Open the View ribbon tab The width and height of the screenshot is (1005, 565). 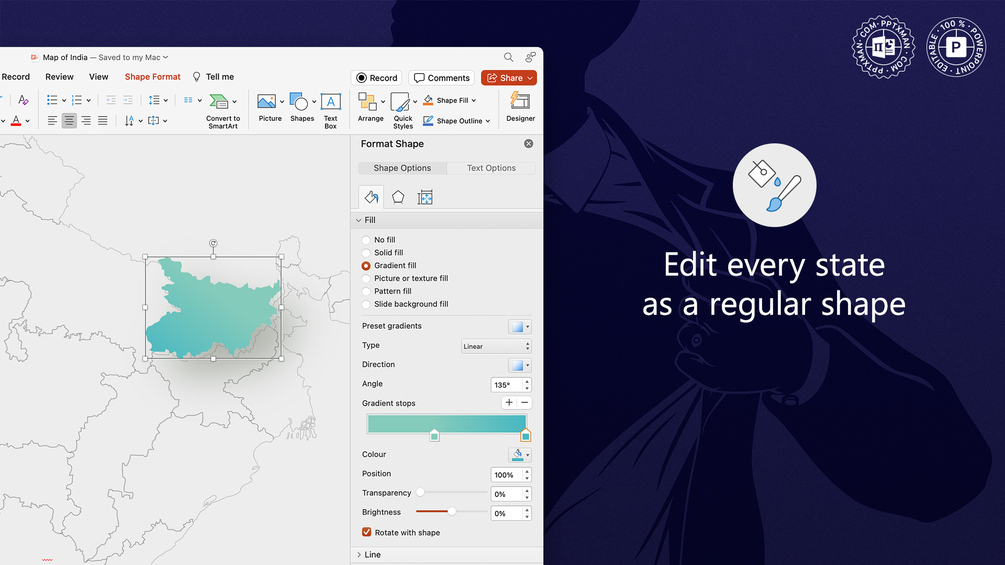[x=98, y=77]
